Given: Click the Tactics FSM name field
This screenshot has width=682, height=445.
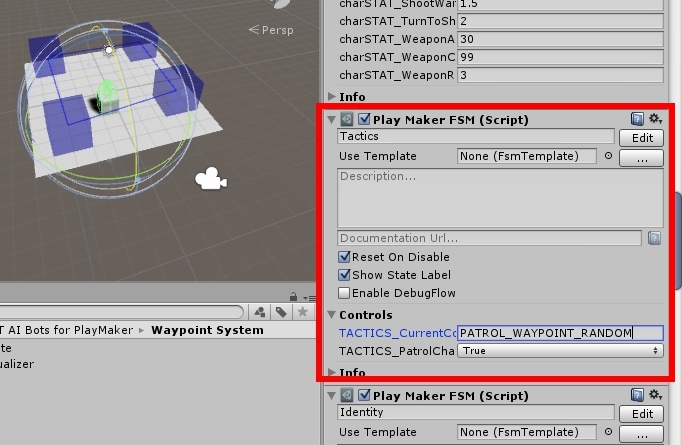Looking at the screenshot, I should [476, 136].
